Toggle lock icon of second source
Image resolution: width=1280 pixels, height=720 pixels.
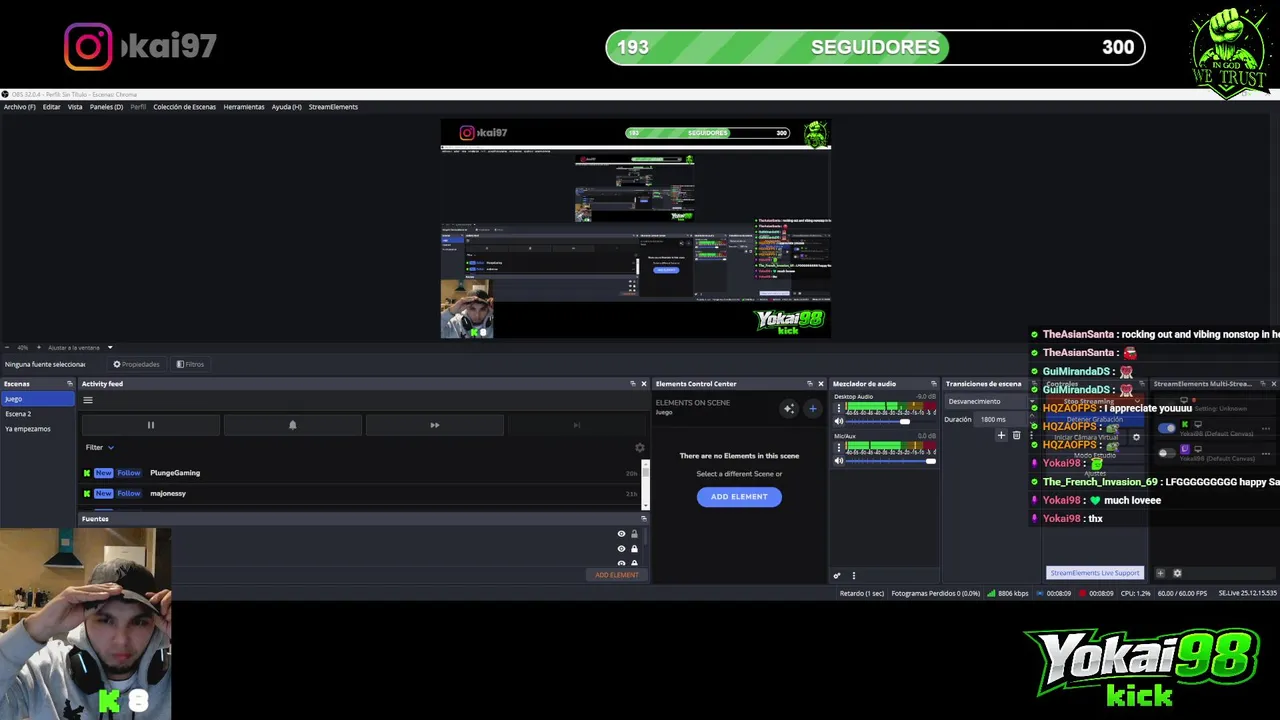634,549
